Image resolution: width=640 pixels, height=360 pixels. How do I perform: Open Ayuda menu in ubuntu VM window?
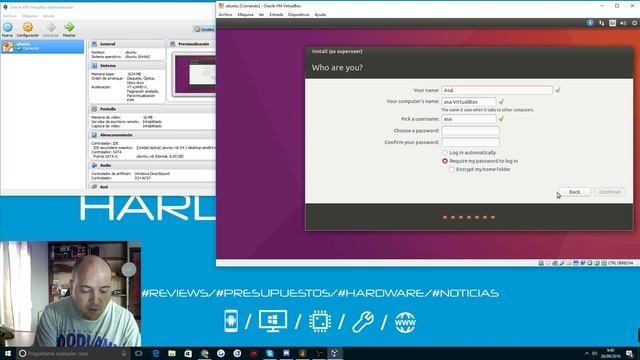click(320, 15)
